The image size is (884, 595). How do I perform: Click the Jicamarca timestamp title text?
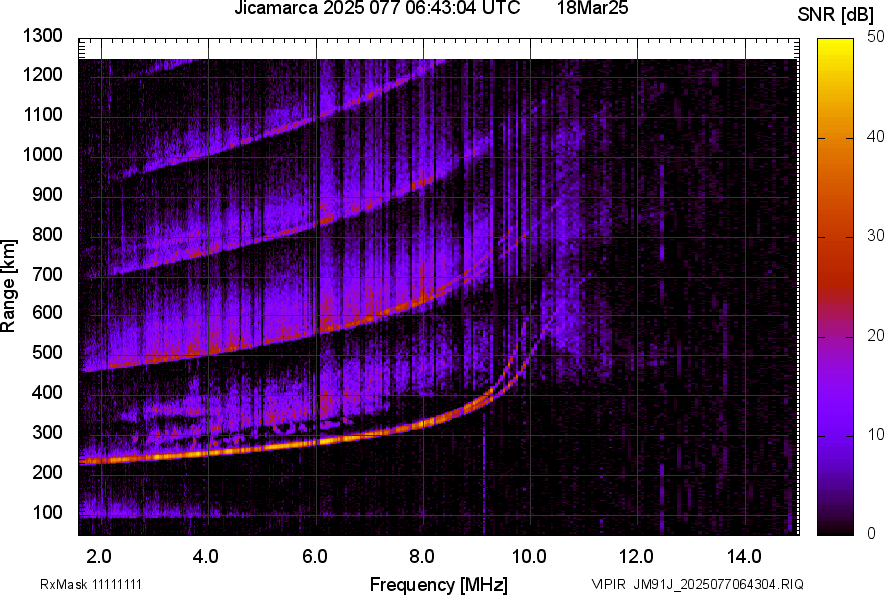[376, 9]
